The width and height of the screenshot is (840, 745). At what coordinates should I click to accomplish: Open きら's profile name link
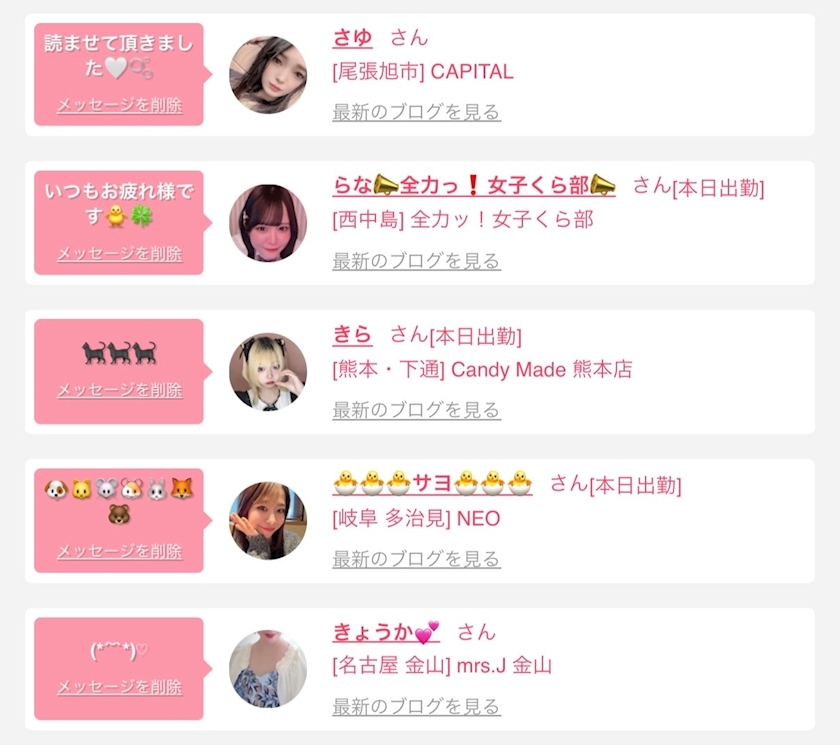(352, 335)
